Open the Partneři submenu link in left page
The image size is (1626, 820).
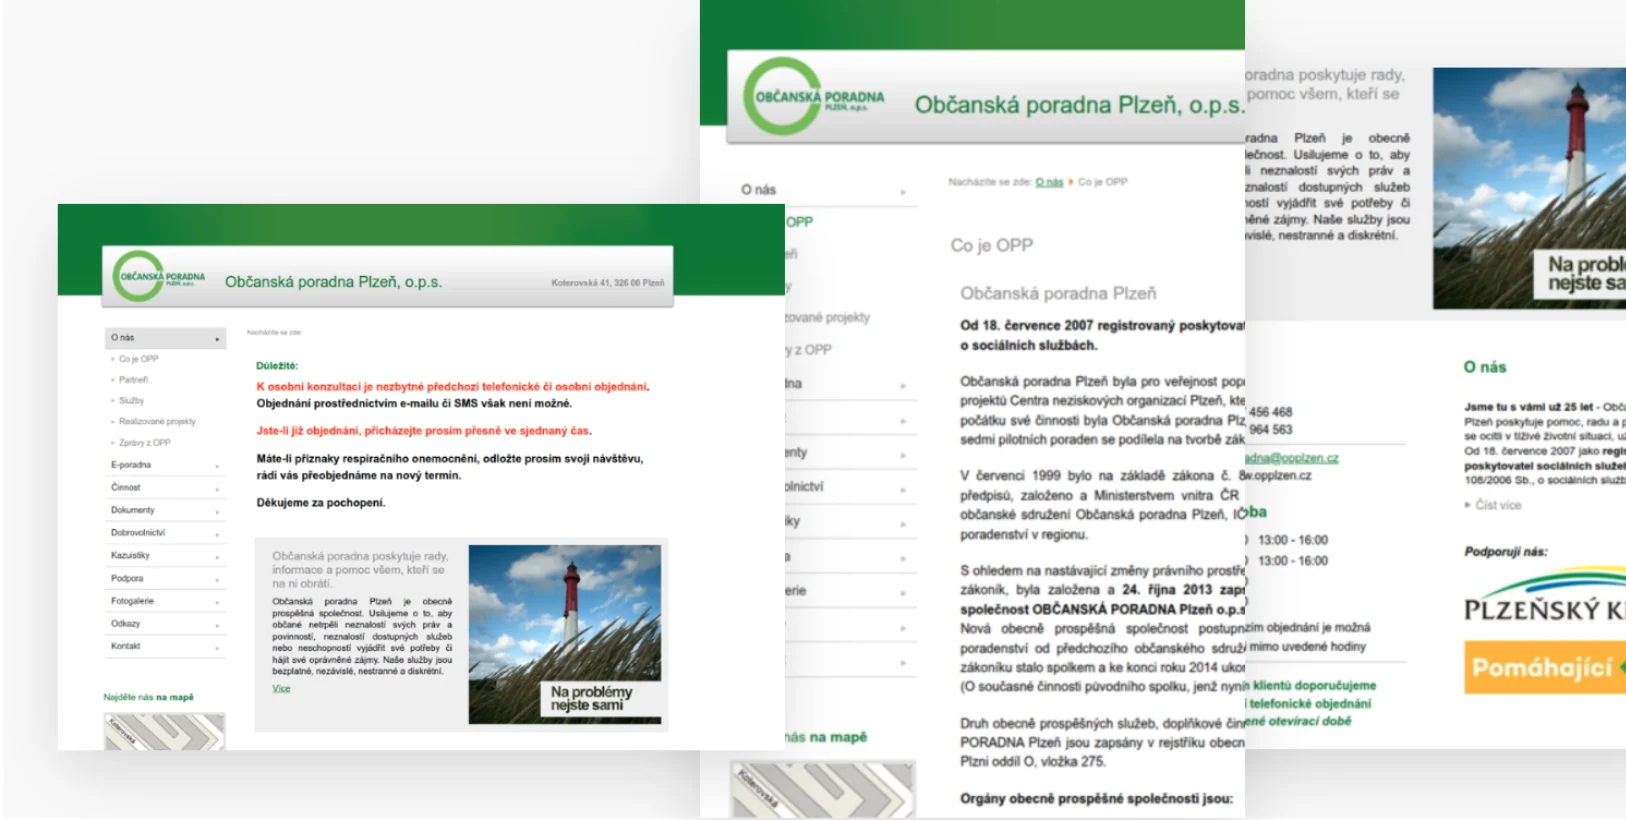pos(133,380)
